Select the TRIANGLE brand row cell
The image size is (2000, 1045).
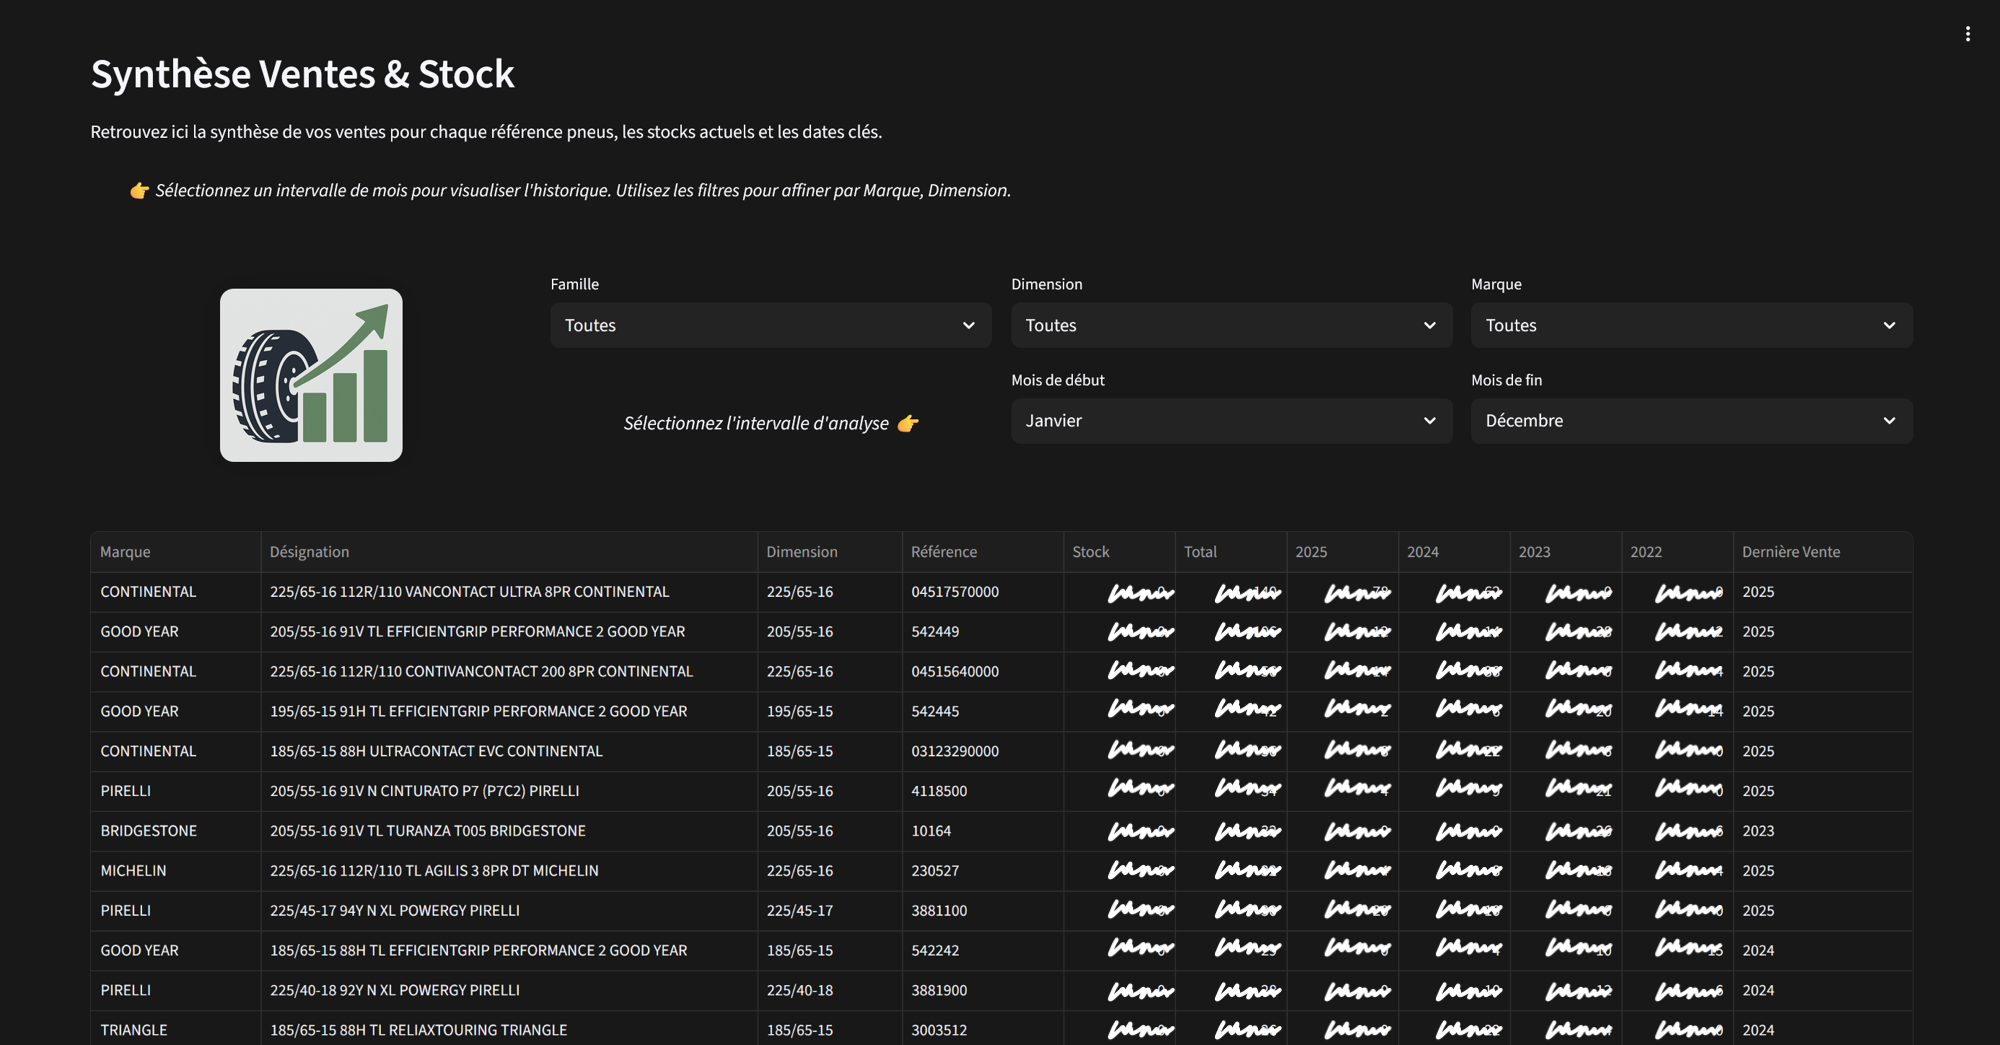pyautogui.click(x=134, y=1030)
